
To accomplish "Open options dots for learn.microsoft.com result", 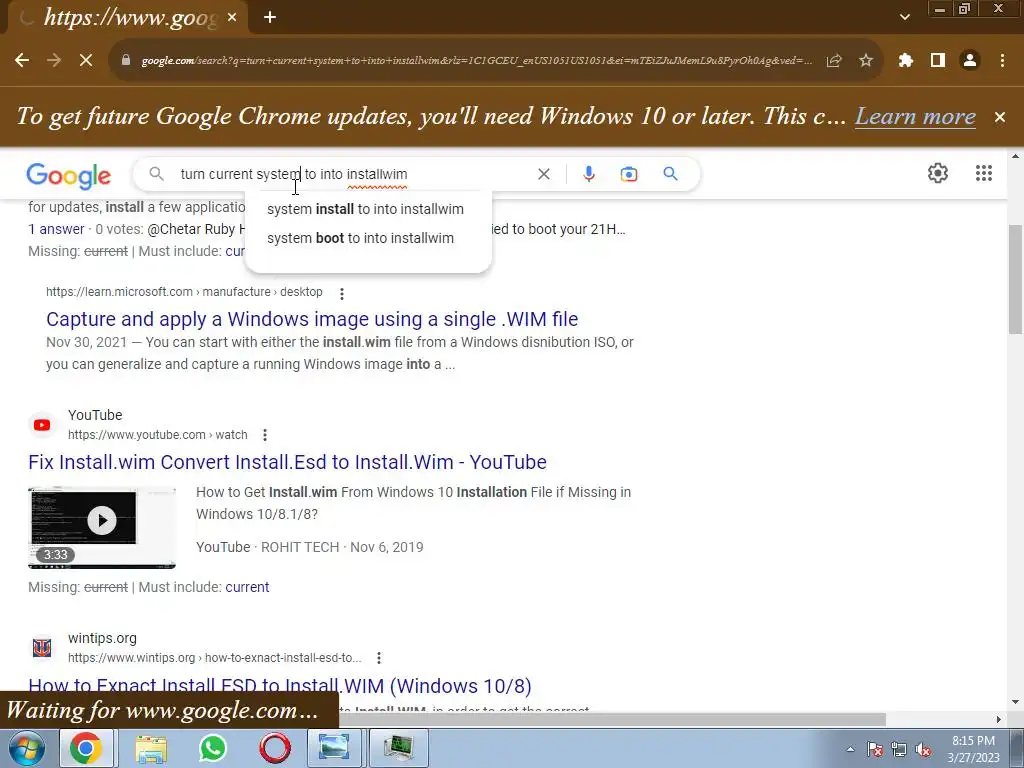I will [x=342, y=293].
